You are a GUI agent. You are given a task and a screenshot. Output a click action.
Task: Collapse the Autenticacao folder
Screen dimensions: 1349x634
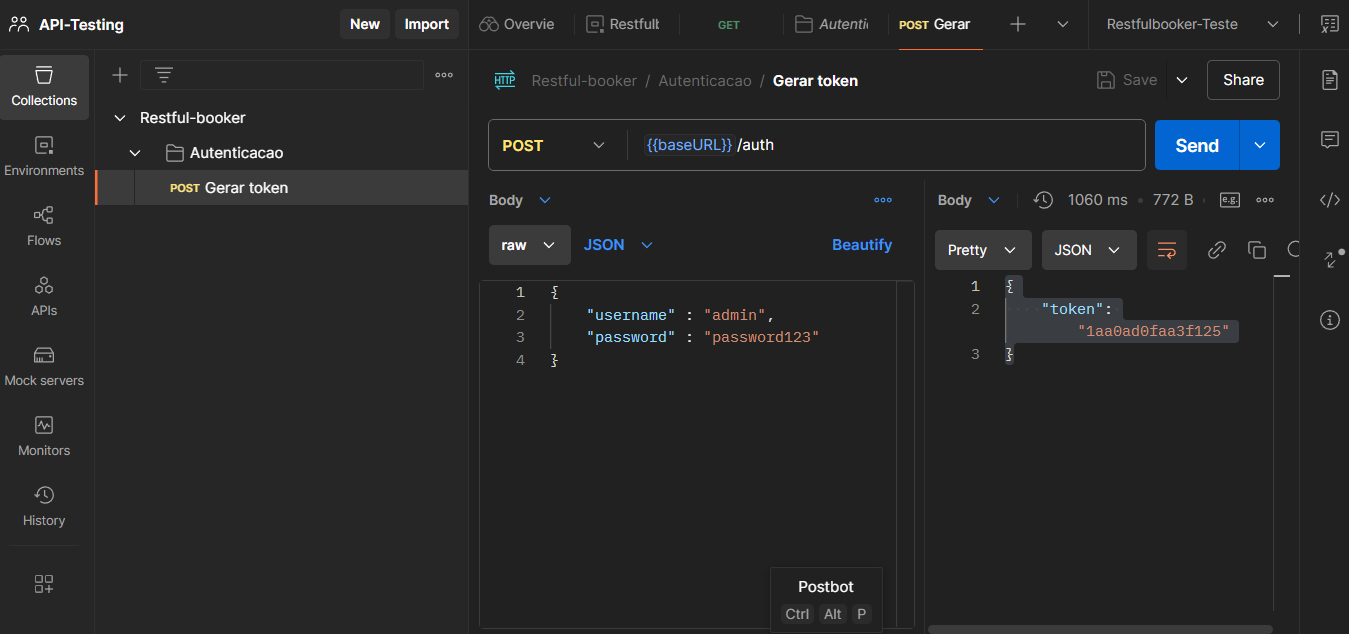click(136, 153)
